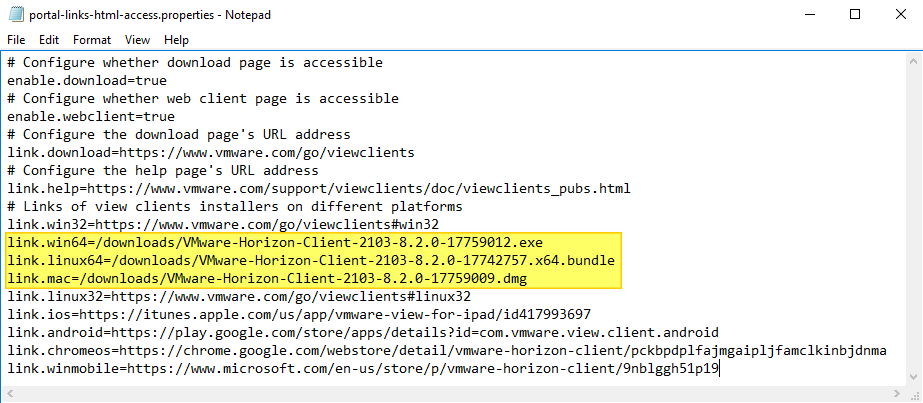This screenshot has height=403, width=923.
Task: Click the link.chromeos webstore line
Action: click(447, 351)
